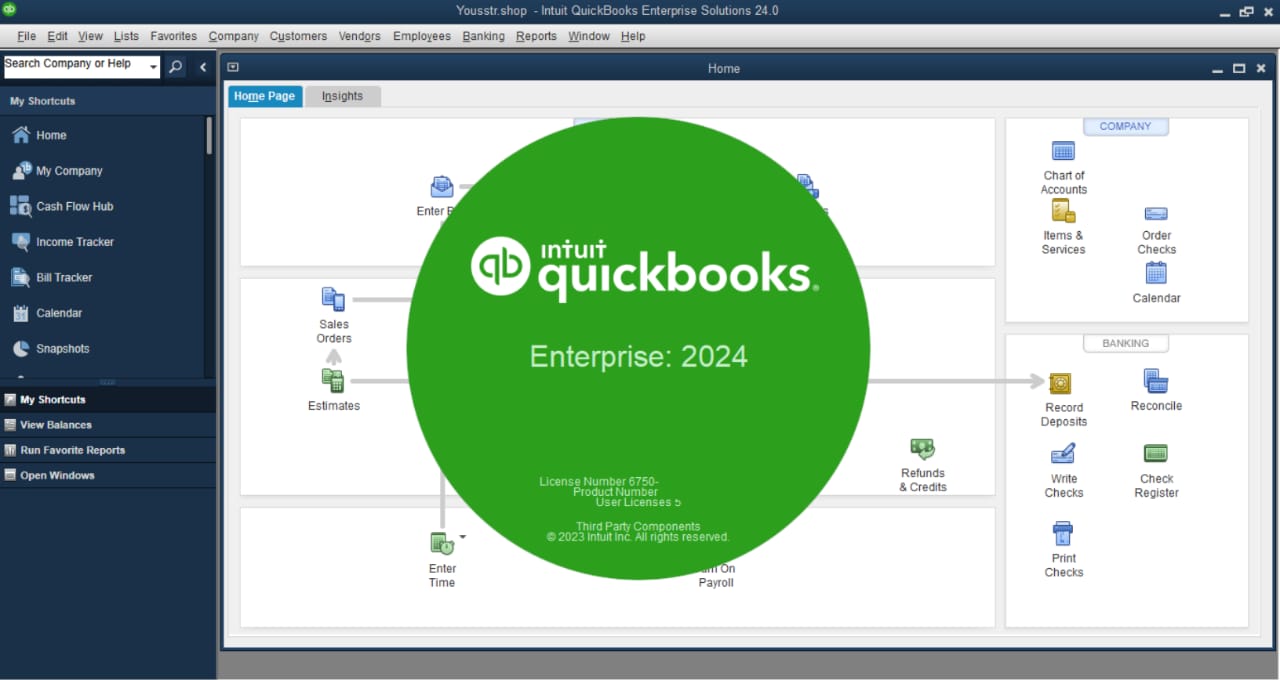Open Refunds & Credits icon
The height and width of the screenshot is (680, 1280).
(x=922, y=449)
